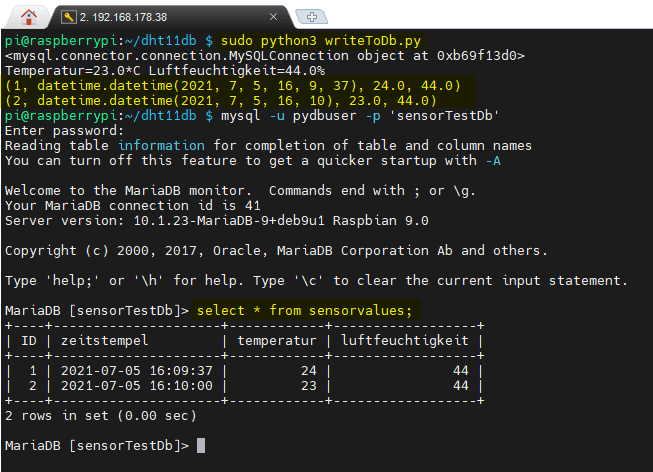Click the ID column header in the table
The height and width of the screenshot is (472, 653).
29,342
